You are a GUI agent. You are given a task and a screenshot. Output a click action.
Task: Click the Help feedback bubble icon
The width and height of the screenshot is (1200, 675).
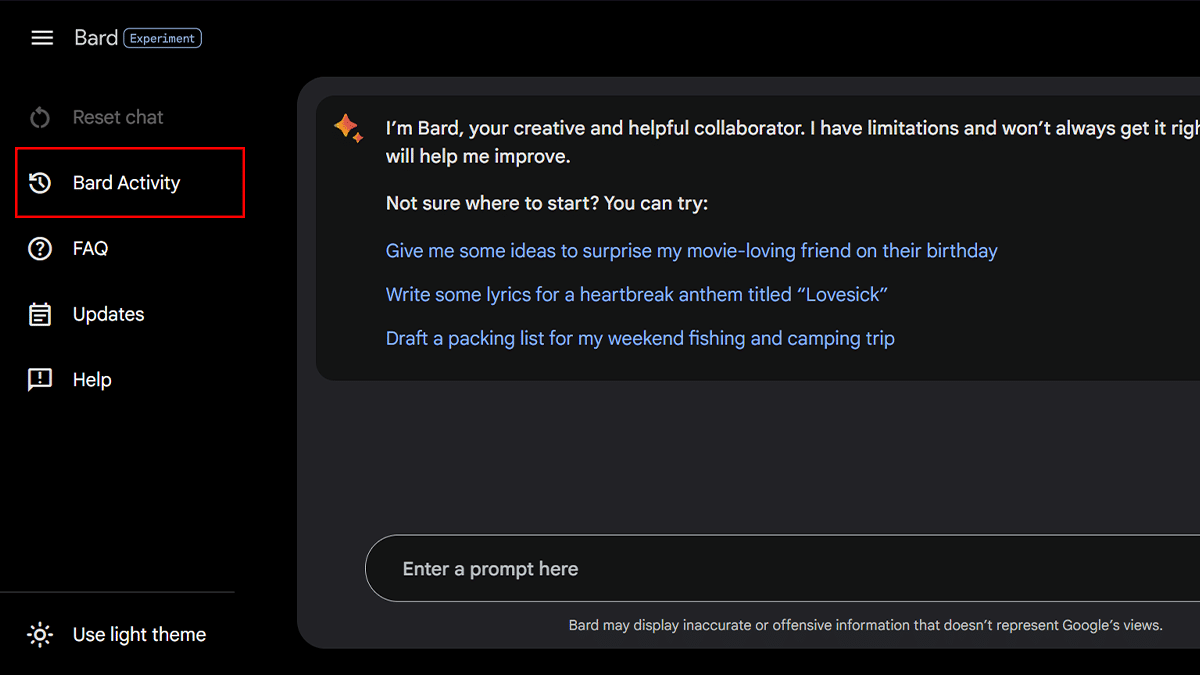coord(40,380)
